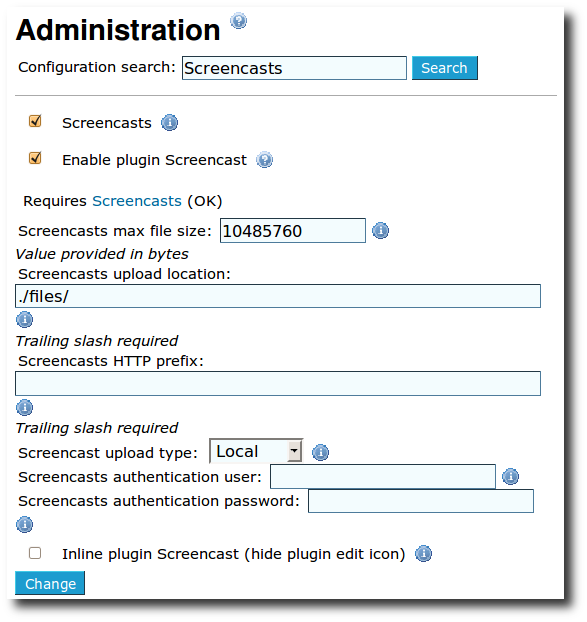Open info icon next to Screencasts checkbox

[169, 123]
